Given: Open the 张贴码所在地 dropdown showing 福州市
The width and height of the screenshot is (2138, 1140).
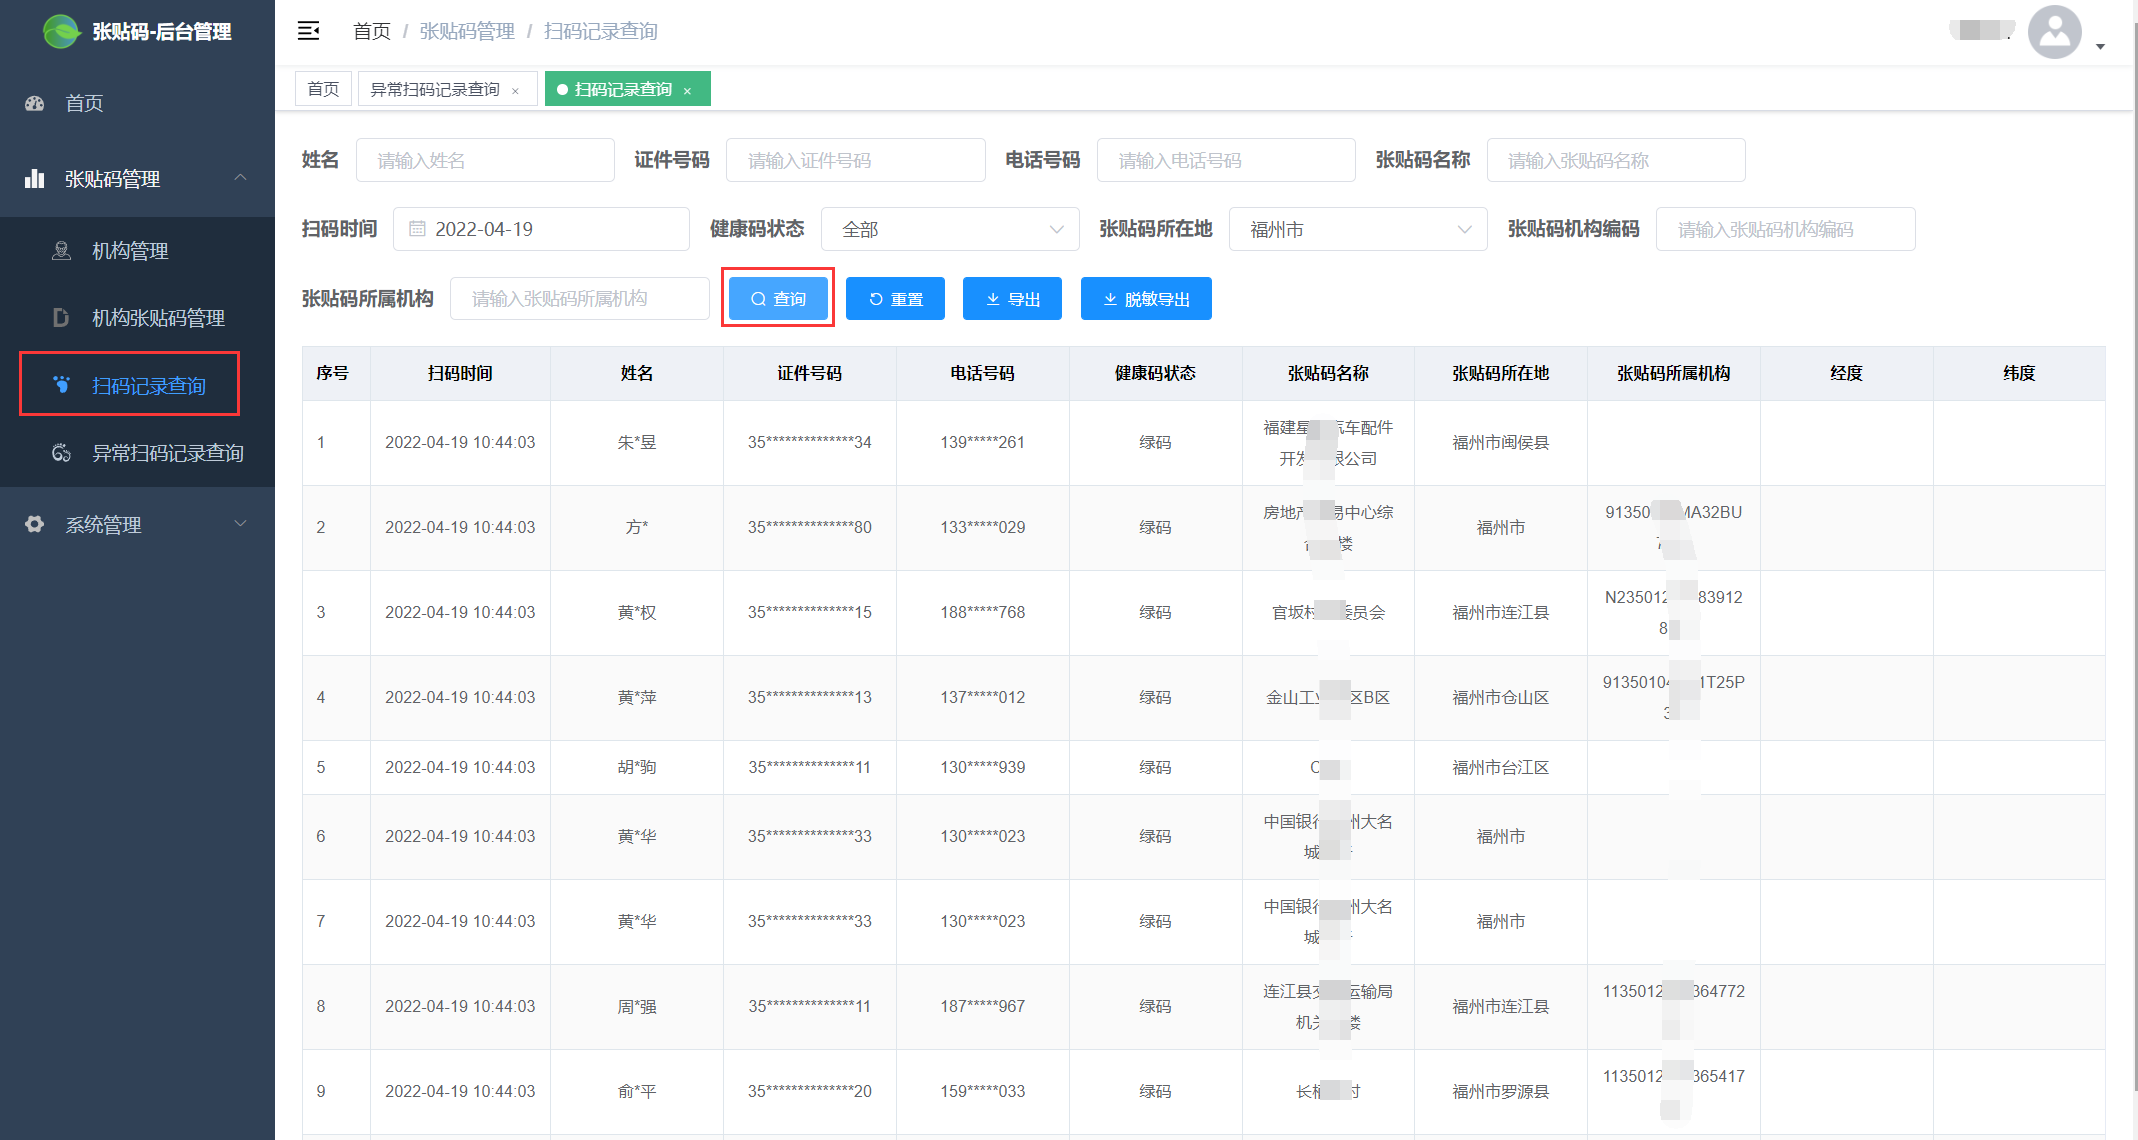Looking at the screenshot, I should tap(1357, 229).
